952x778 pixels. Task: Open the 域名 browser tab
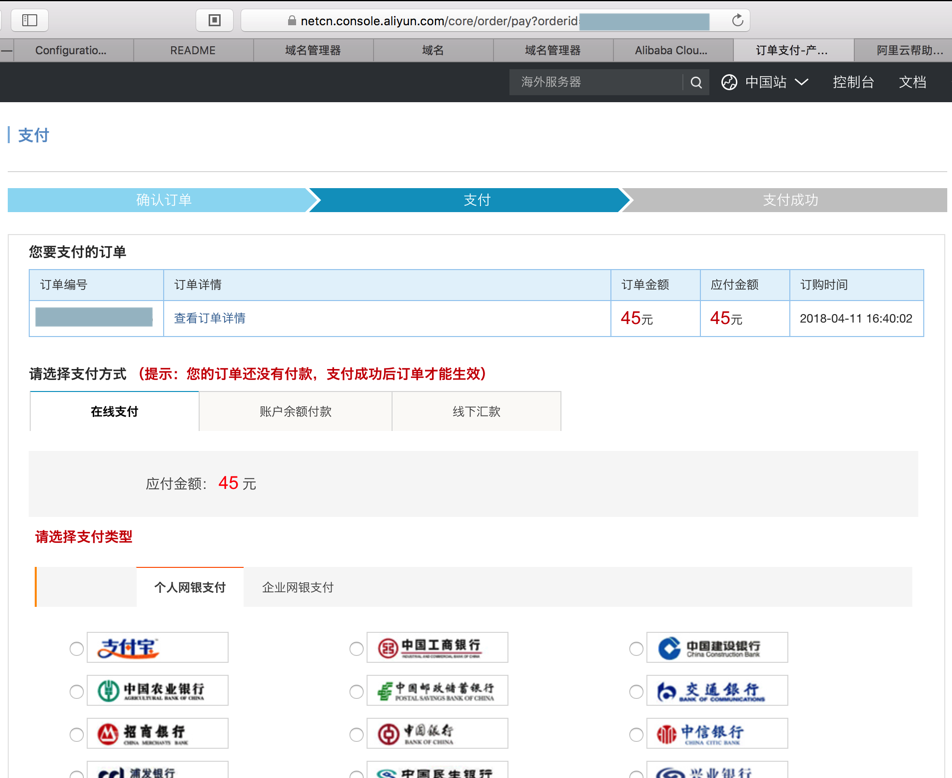click(432, 50)
